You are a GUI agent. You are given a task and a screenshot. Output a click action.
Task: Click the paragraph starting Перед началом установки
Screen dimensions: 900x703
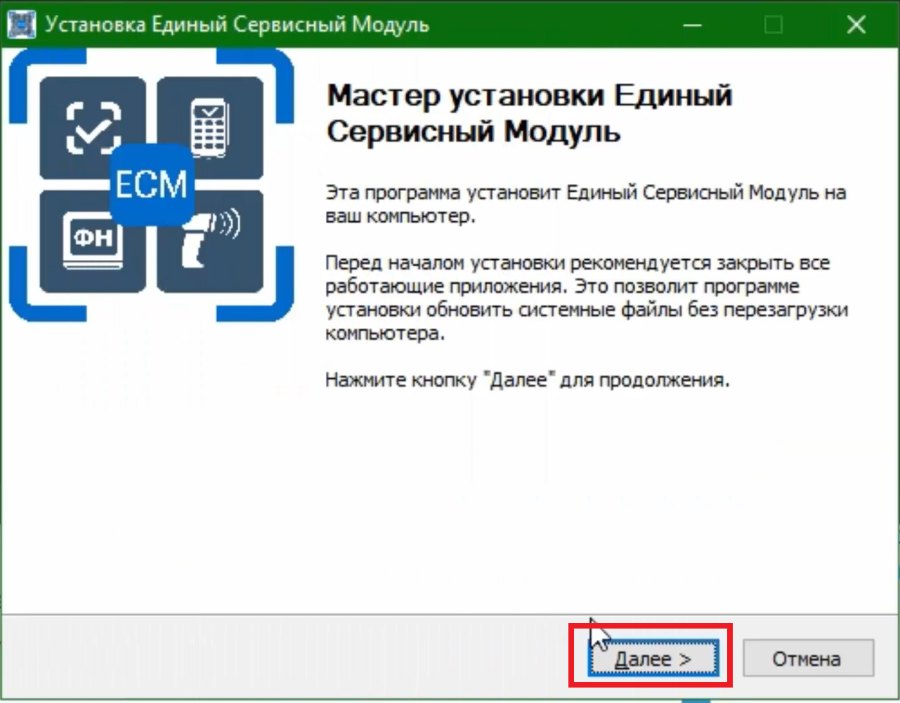point(587,298)
